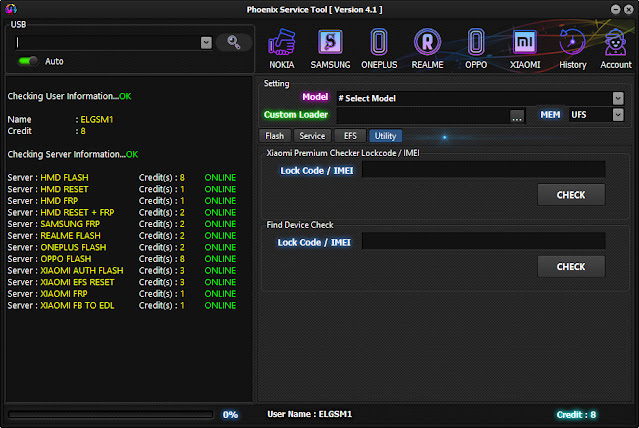Click the XIAOMI EFS RESET server name
This screenshot has width=639, height=428.
click(77, 282)
